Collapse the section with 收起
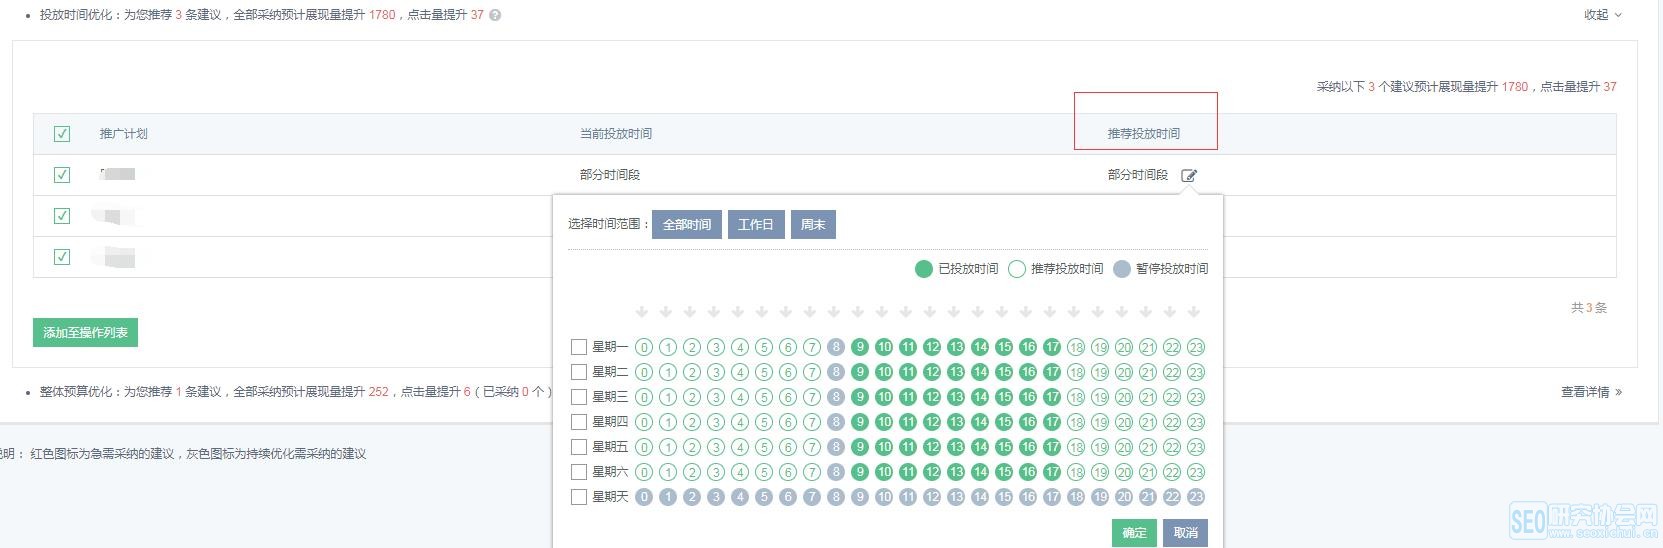 [x=1602, y=15]
